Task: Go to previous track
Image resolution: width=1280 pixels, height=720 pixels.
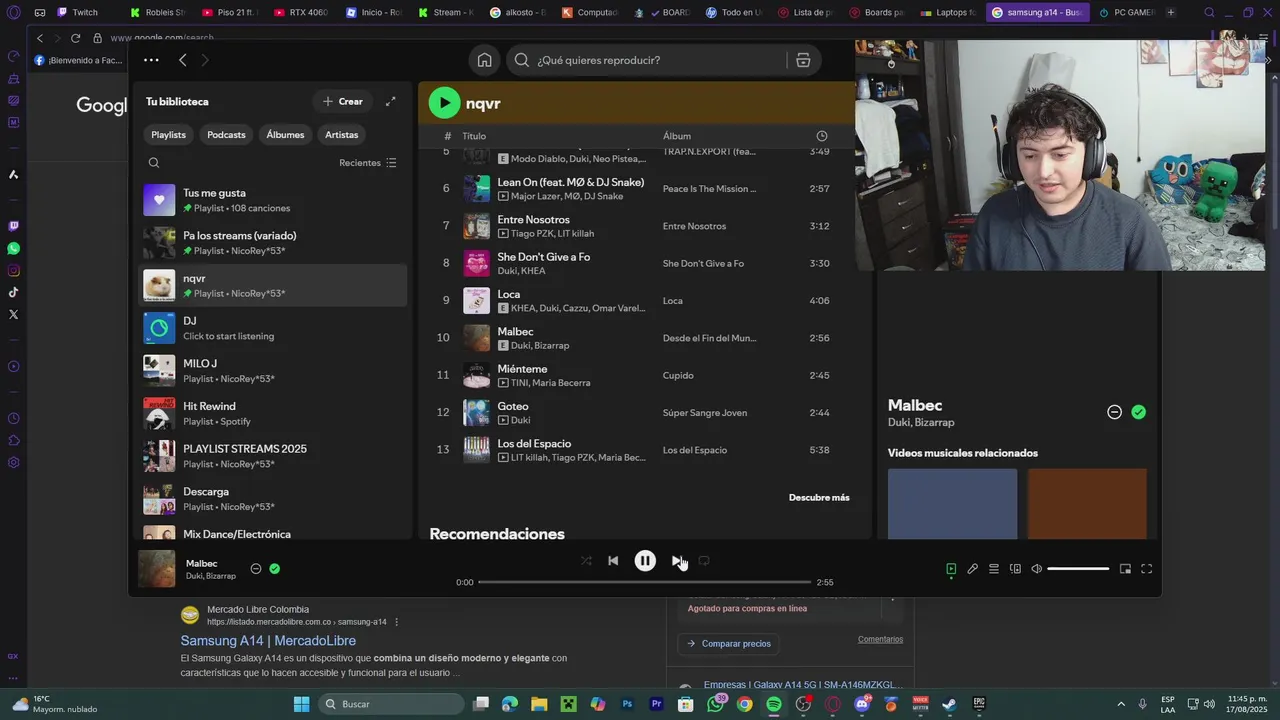Action: coord(613,561)
